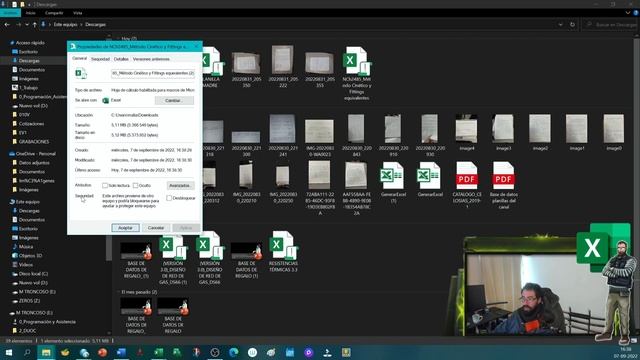Open OBS Studio from the taskbar
Screen dimensions: 640x360
click(x=215, y=352)
